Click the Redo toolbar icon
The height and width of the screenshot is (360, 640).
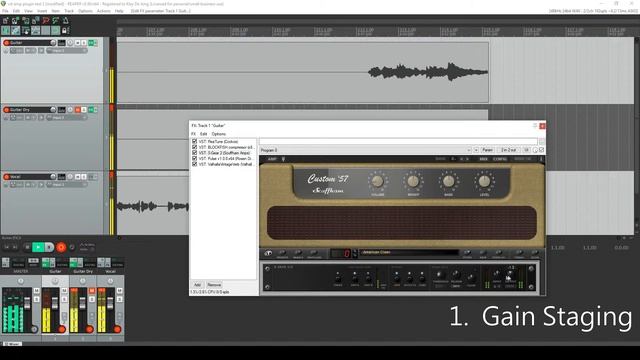[x=56, y=20]
